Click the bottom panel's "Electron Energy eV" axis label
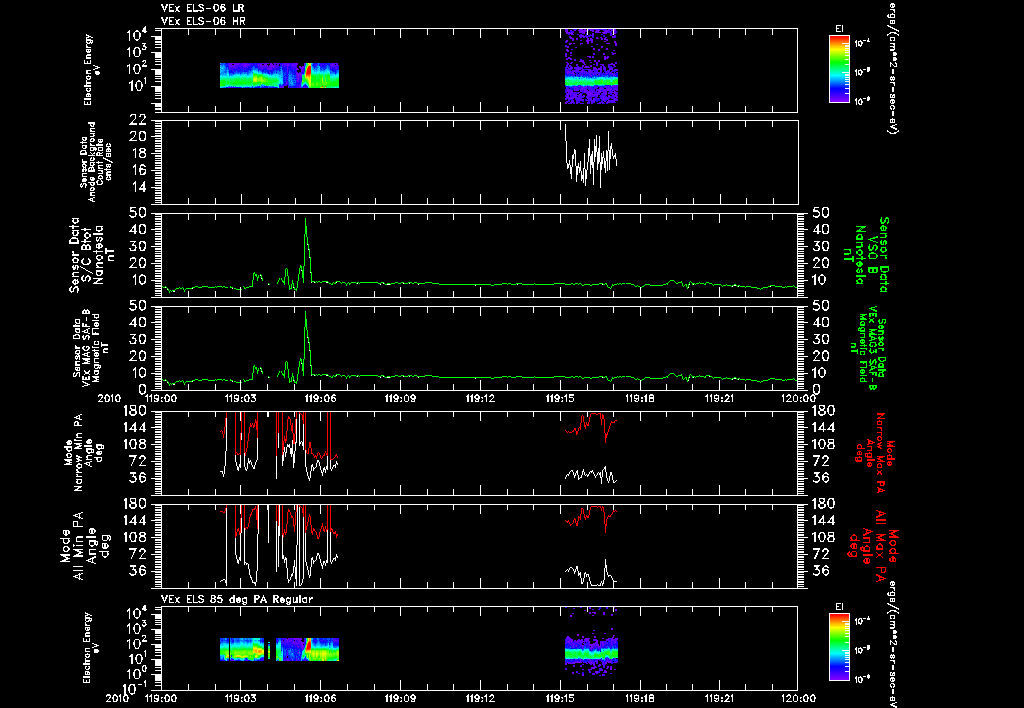The image size is (1024, 708). tap(92, 648)
